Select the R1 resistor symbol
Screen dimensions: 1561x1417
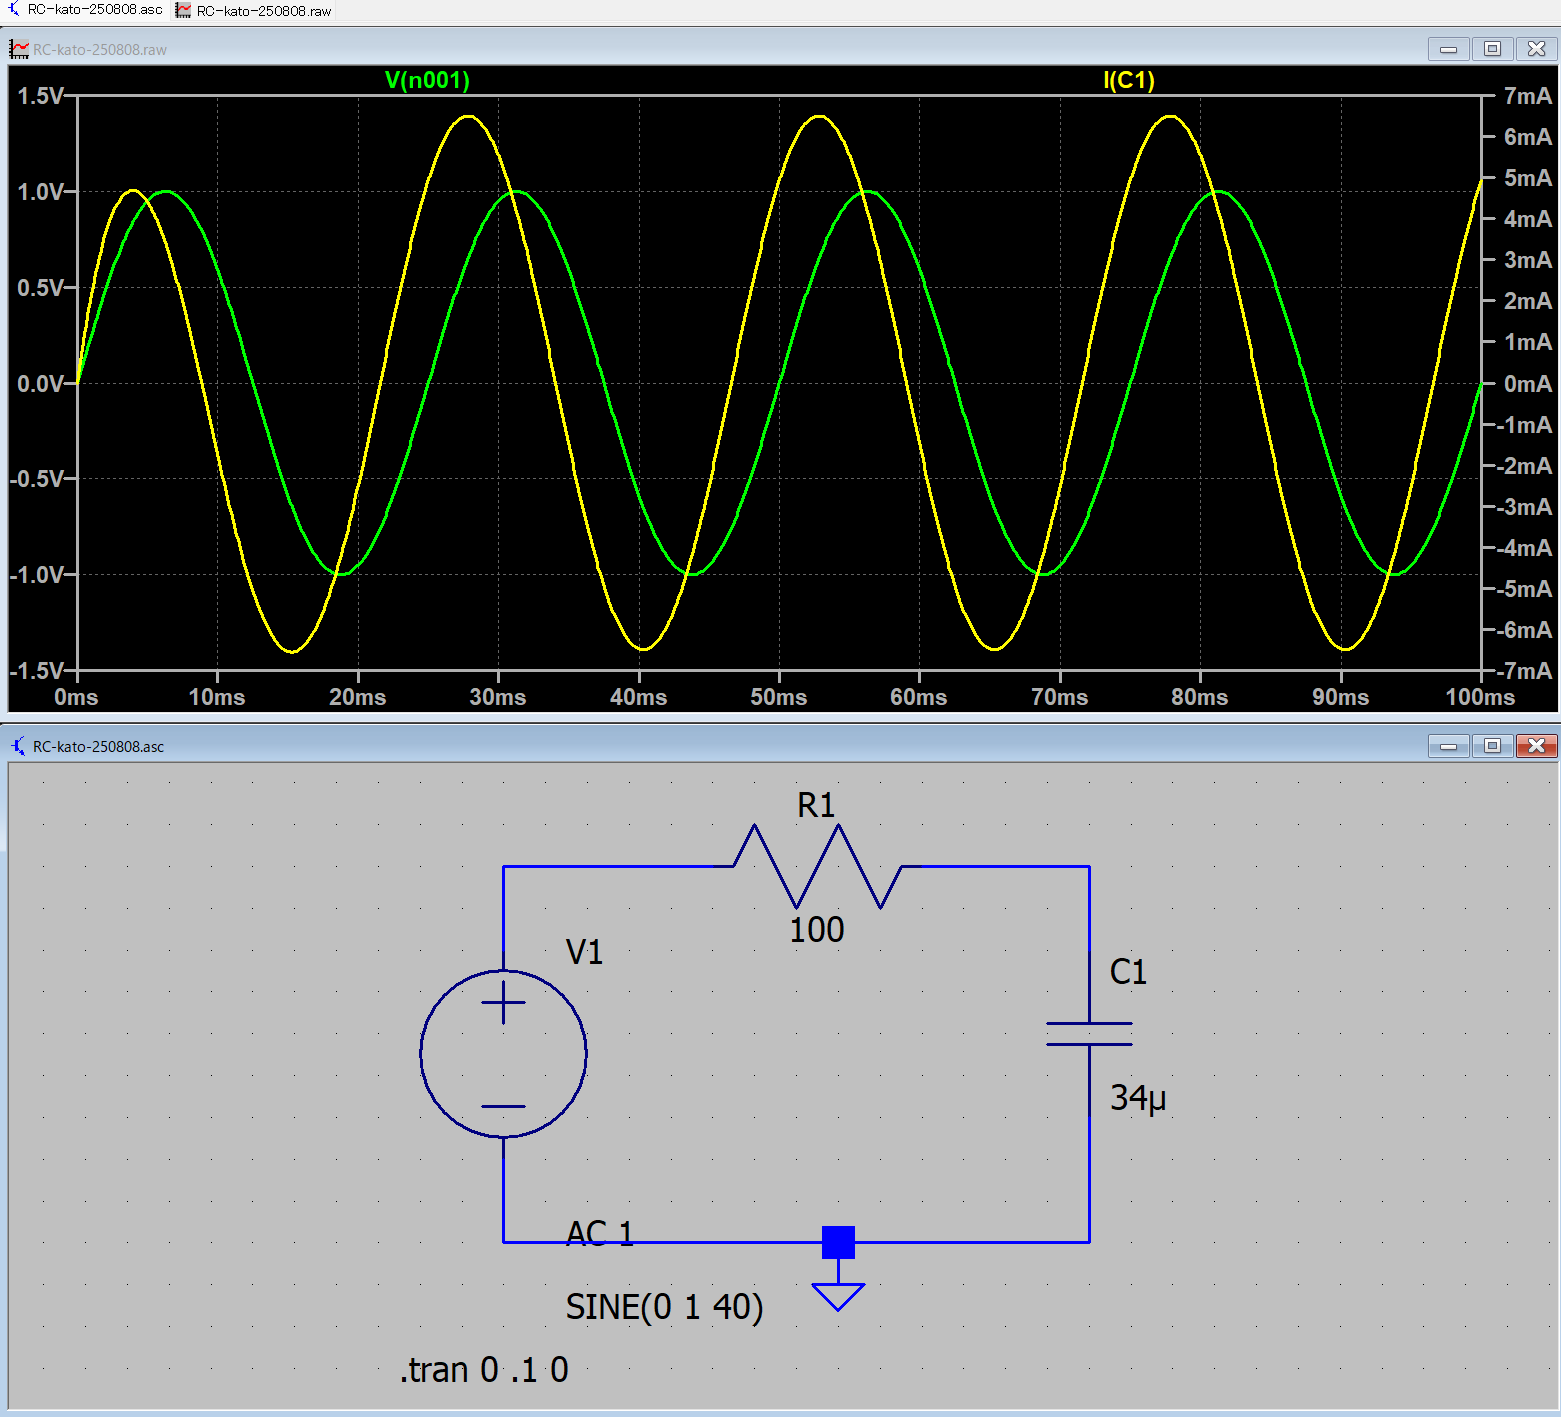(817, 866)
